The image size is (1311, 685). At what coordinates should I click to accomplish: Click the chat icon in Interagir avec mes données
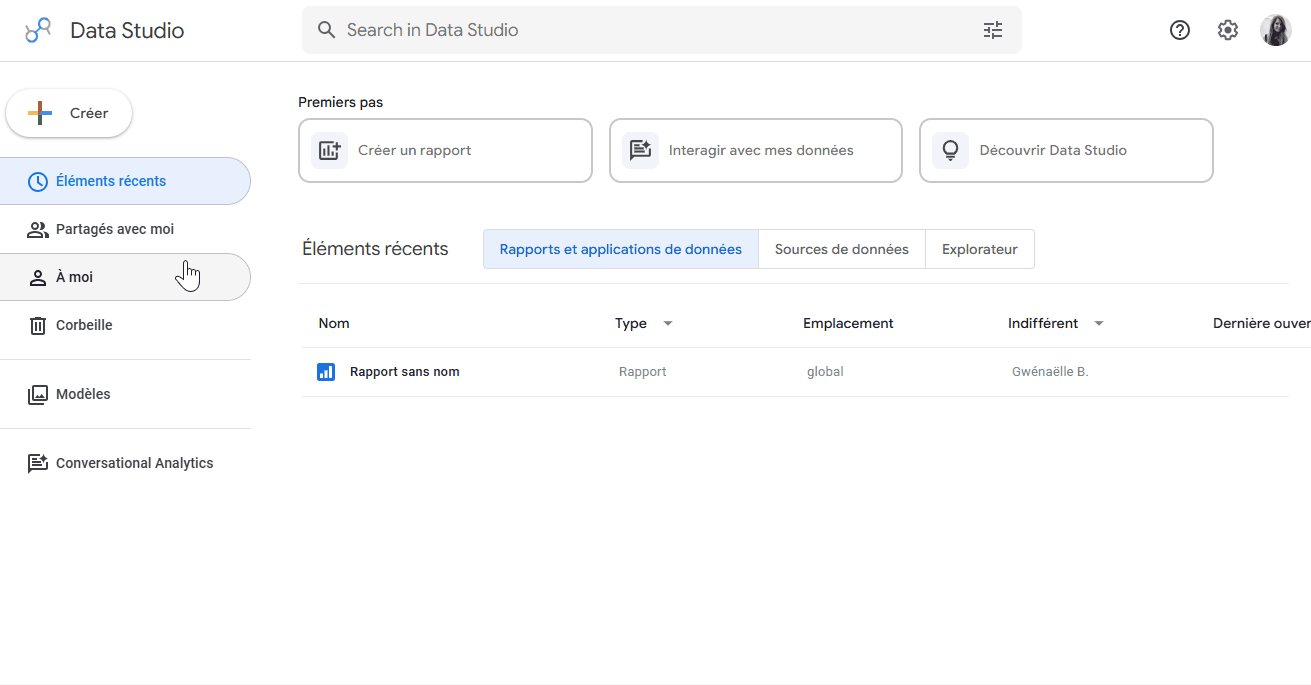pyautogui.click(x=640, y=151)
